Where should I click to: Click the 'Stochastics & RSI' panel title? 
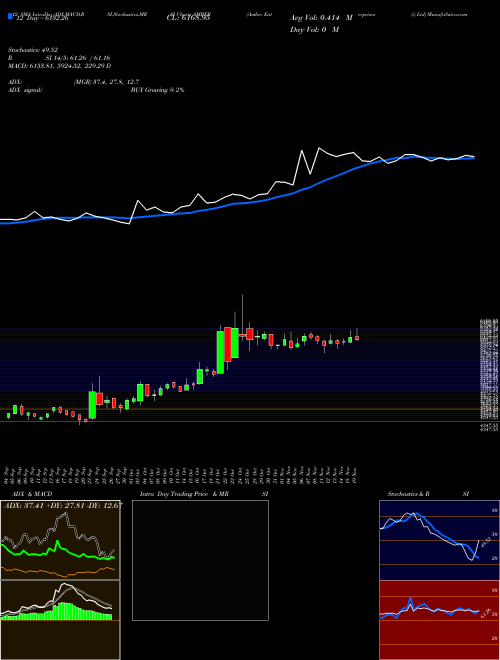428,494
